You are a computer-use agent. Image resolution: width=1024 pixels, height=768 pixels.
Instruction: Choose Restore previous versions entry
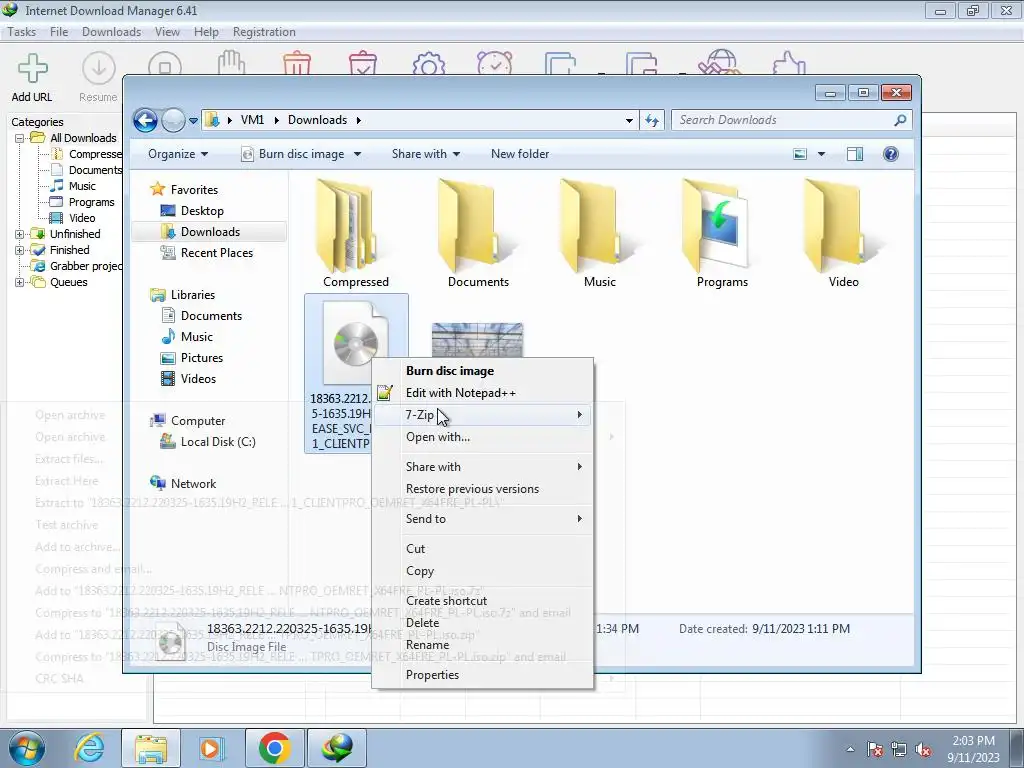point(483,489)
